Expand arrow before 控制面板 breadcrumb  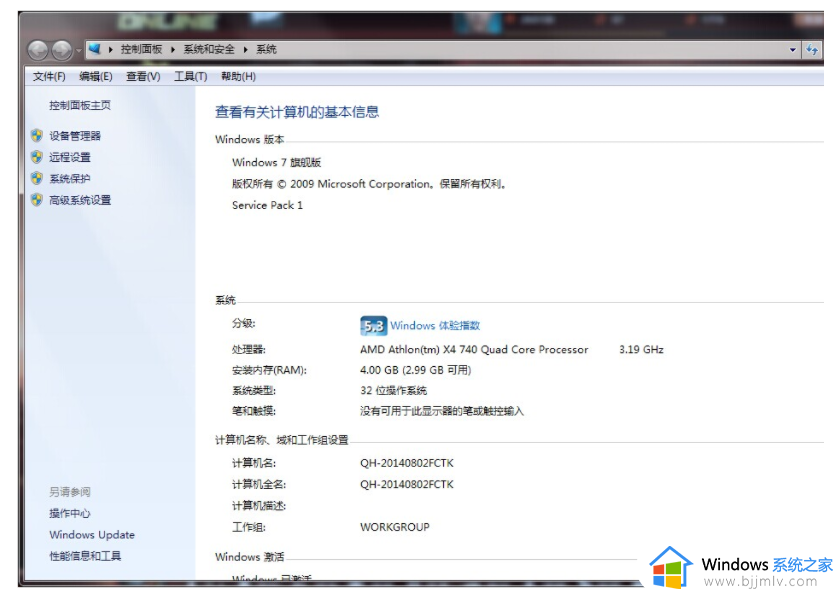pos(110,50)
